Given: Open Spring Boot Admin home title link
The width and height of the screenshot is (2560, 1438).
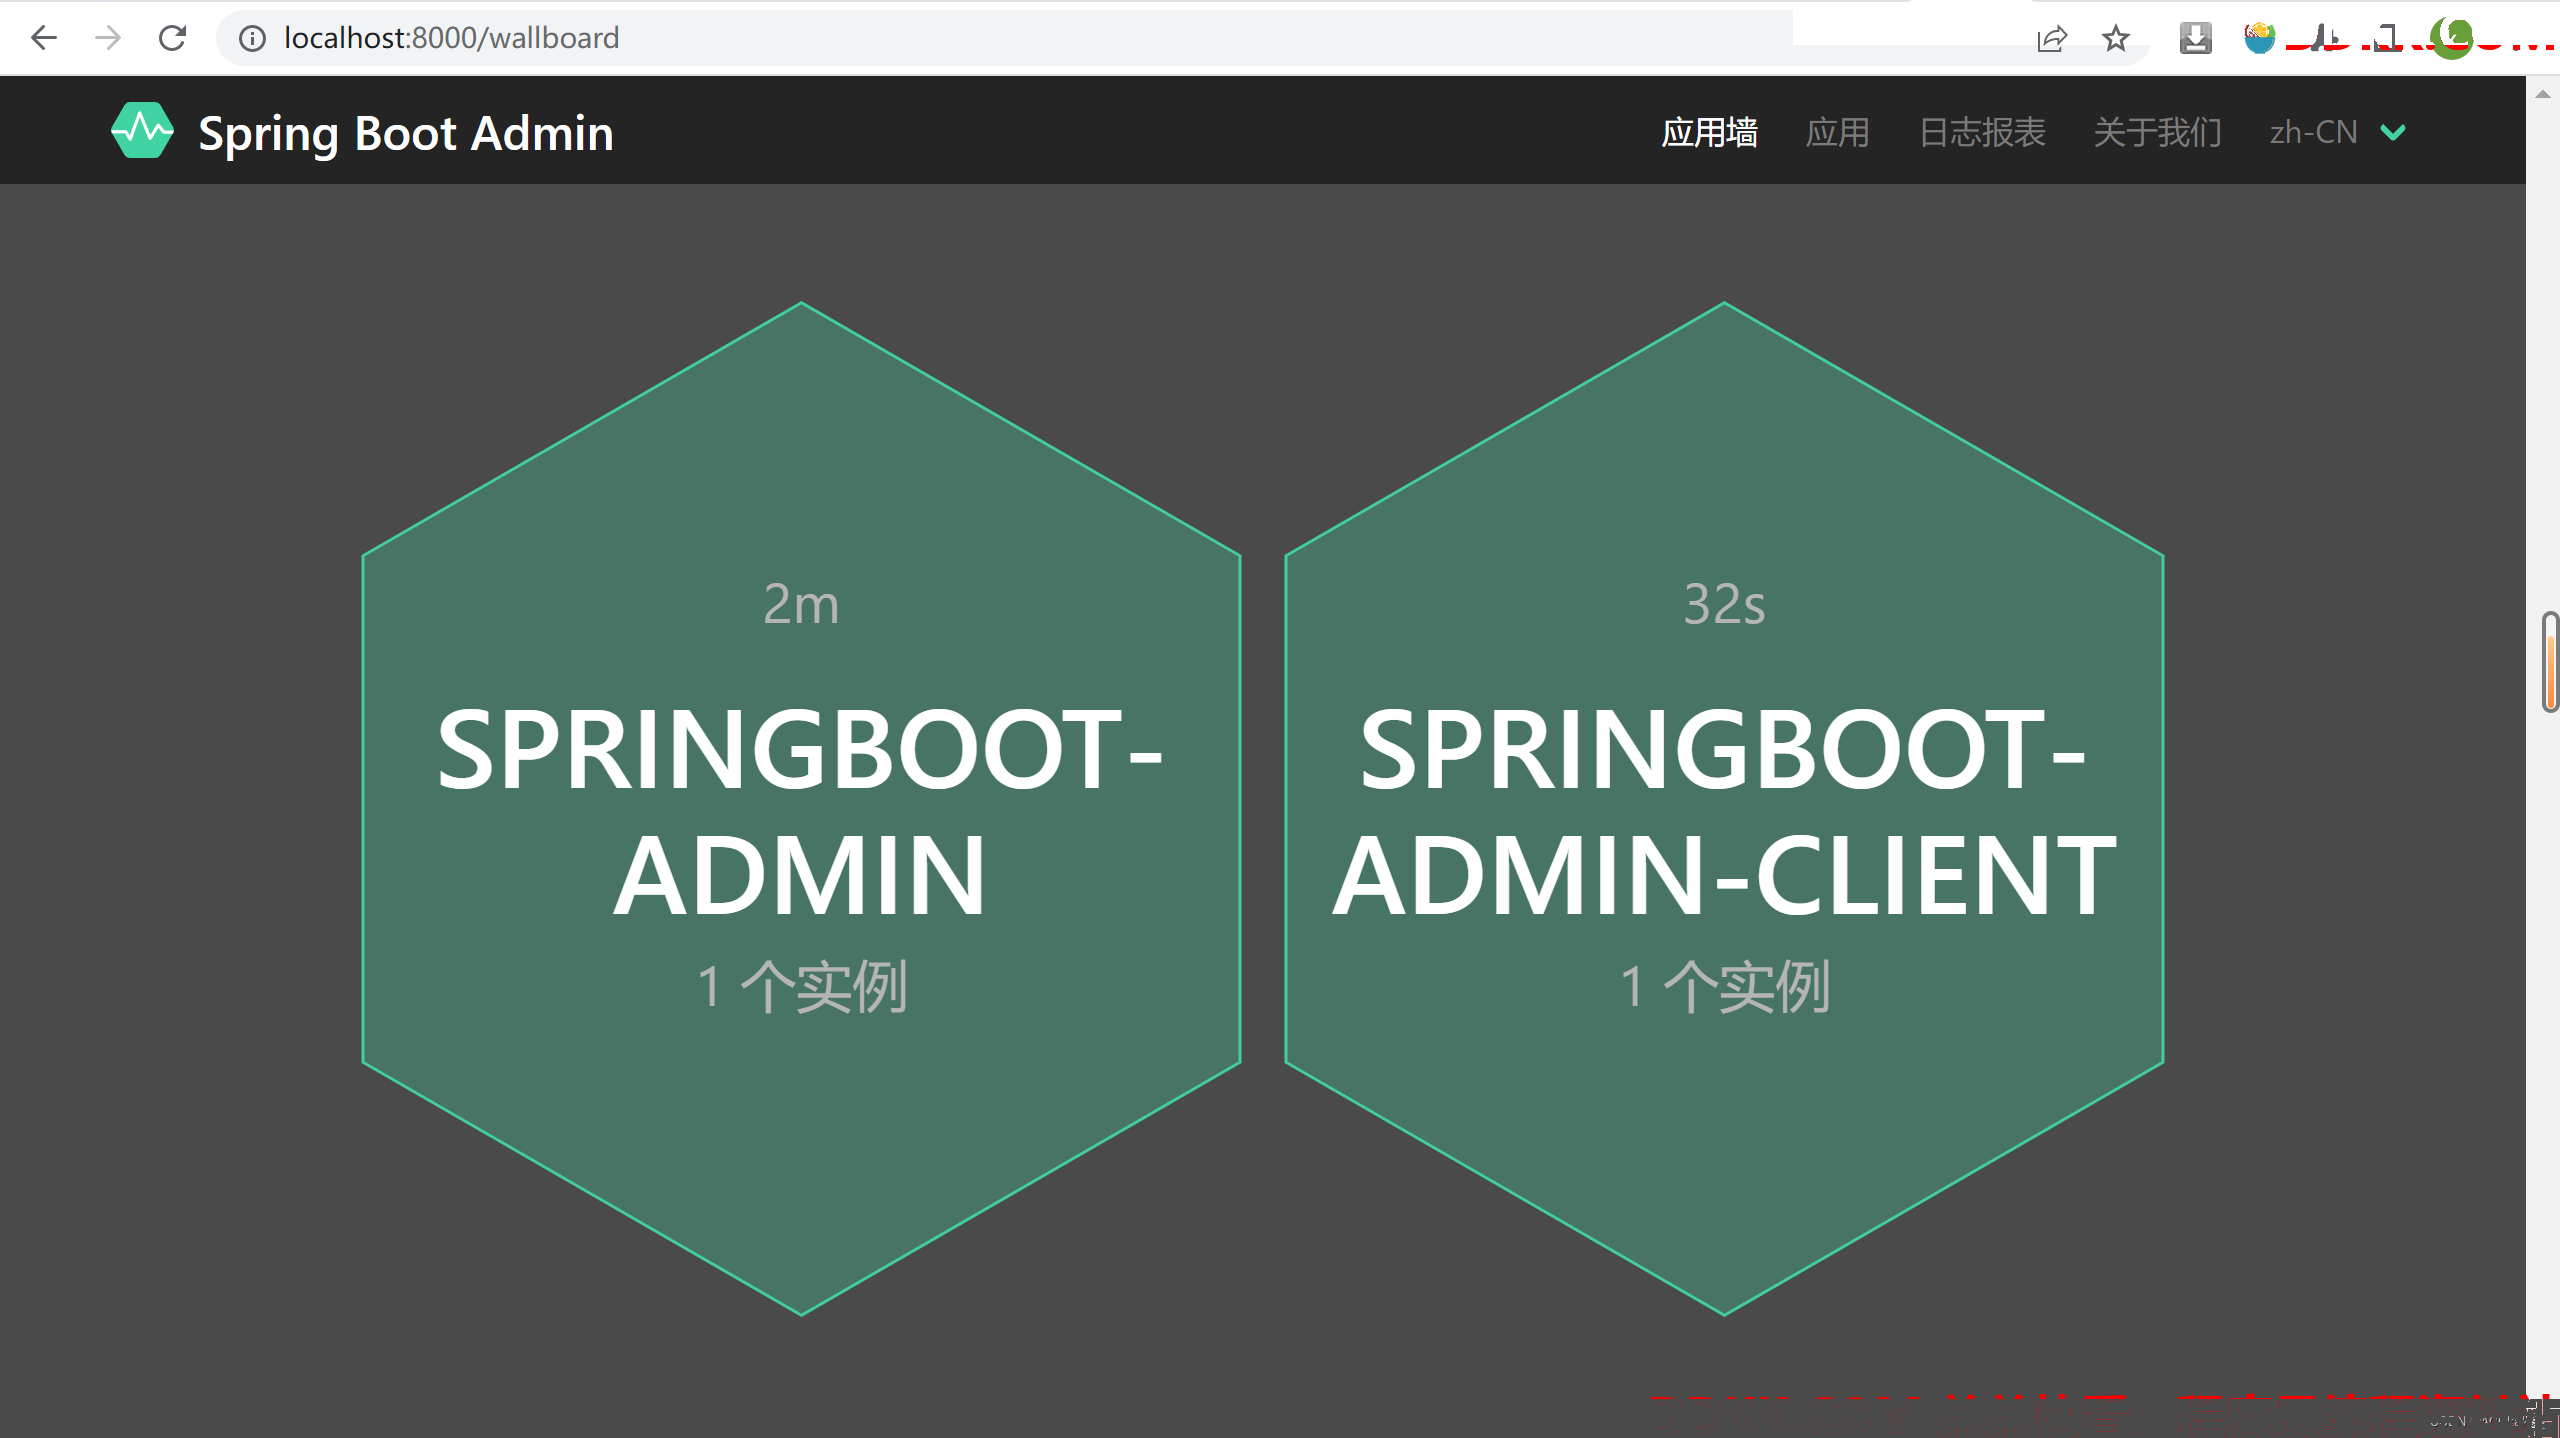Looking at the screenshot, I should pyautogui.click(x=406, y=133).
